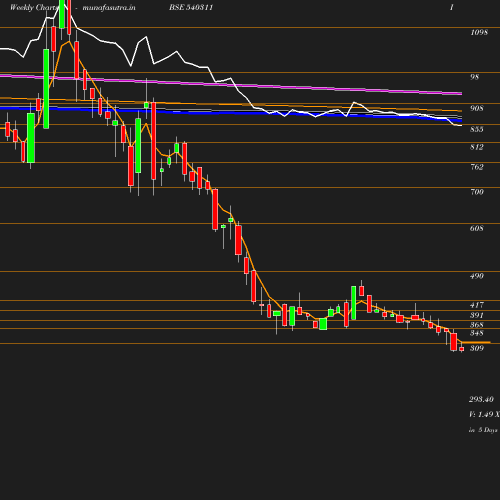Click the 762 price level label
The width and height of the screenshot is (500, 500).
477,167
